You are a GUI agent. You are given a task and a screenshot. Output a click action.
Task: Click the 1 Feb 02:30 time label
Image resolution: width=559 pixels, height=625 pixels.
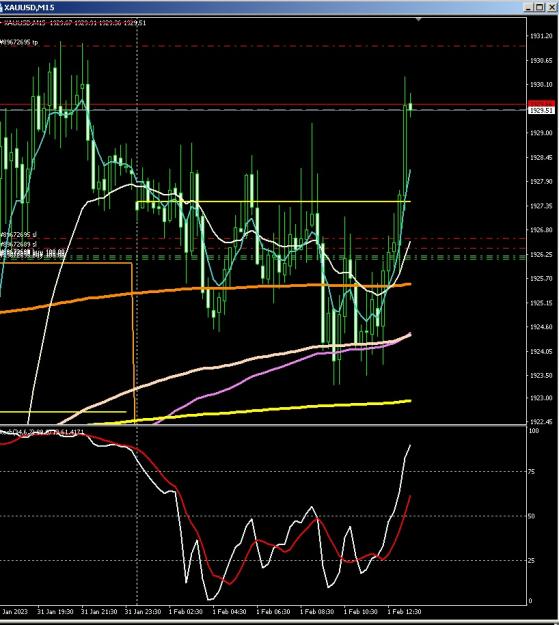point(185,611)
